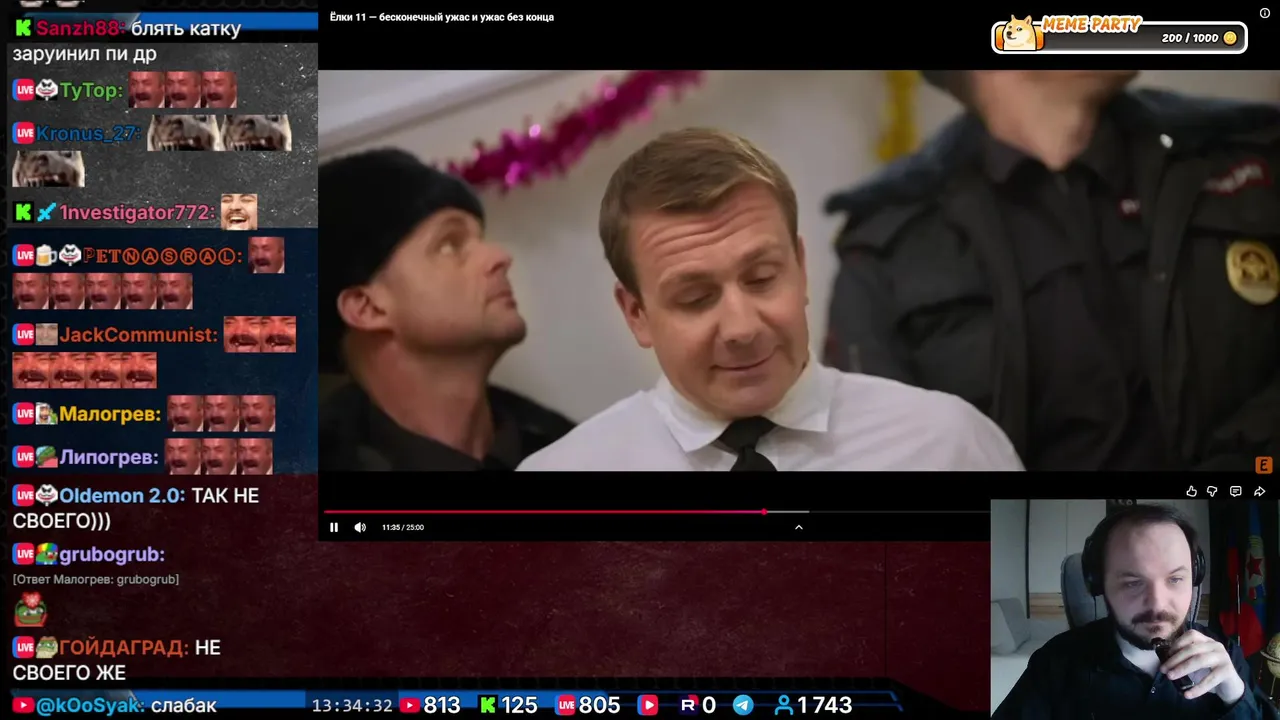This screenshot has height=720, width=1280.
Task: Mute the video volume speaker icon
Action: coord(360,527)
